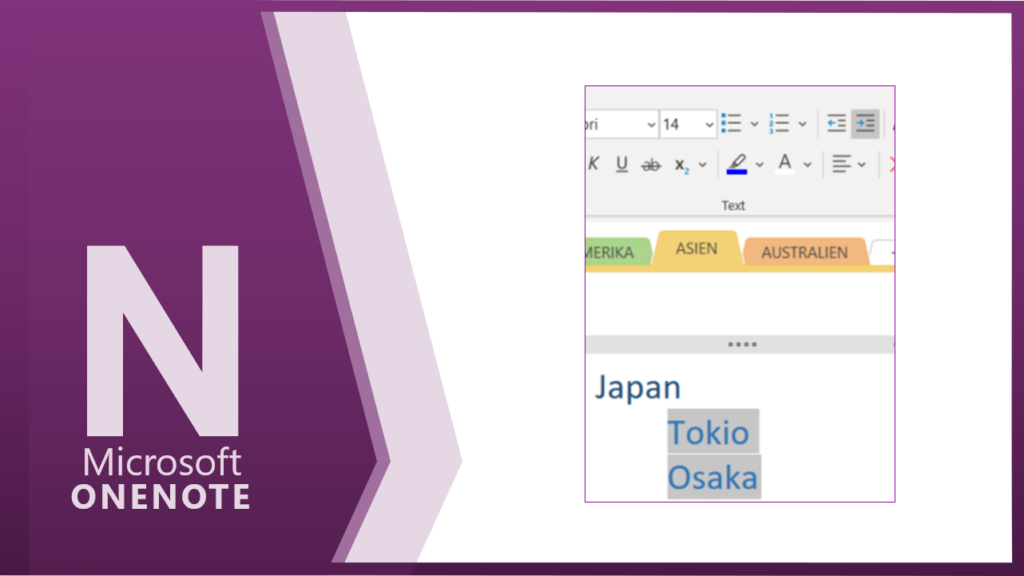Apply the text highlight pen
1024x576 pixels.
click(737, 163)
